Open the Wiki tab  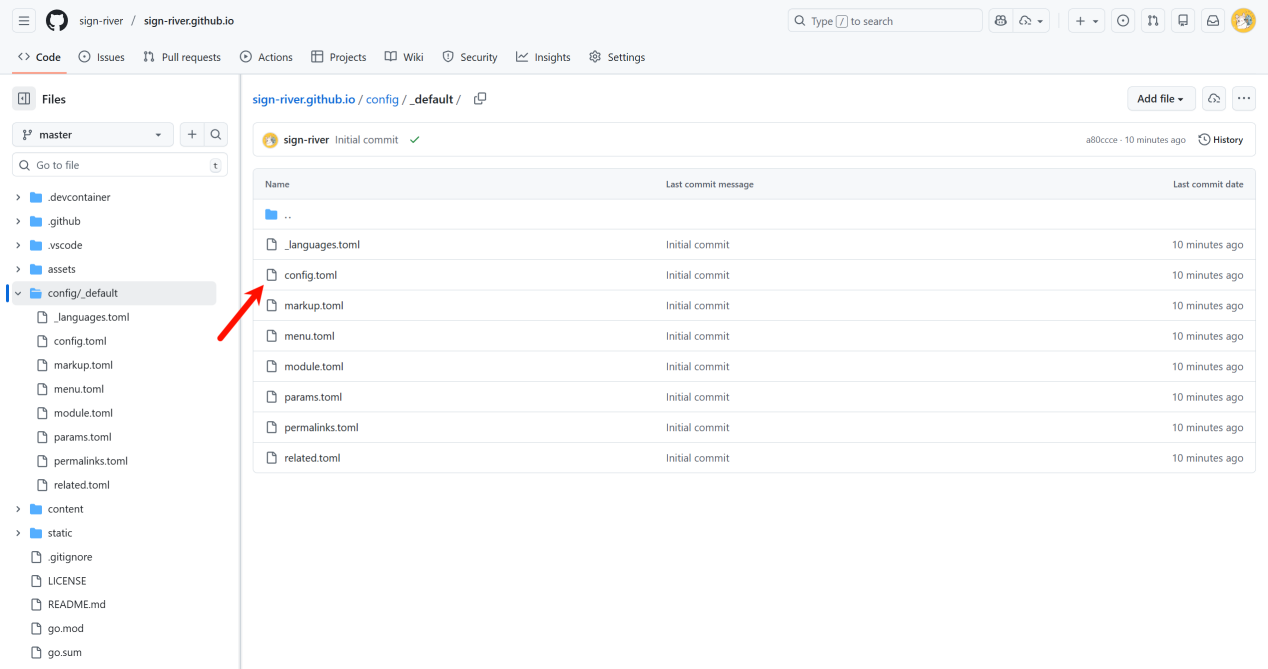click(x=404, y=57)
